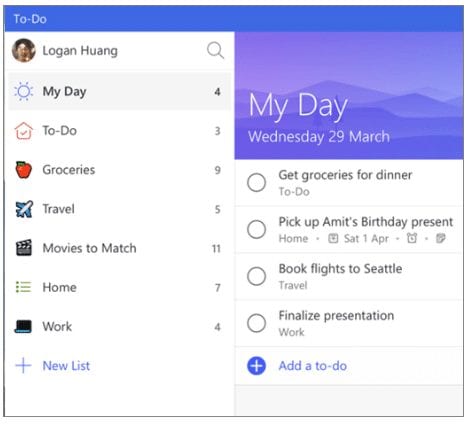Mark Get groceries for dinner complete
The height and width of the screenshot is (424, 470).
(x=256, y=183)
